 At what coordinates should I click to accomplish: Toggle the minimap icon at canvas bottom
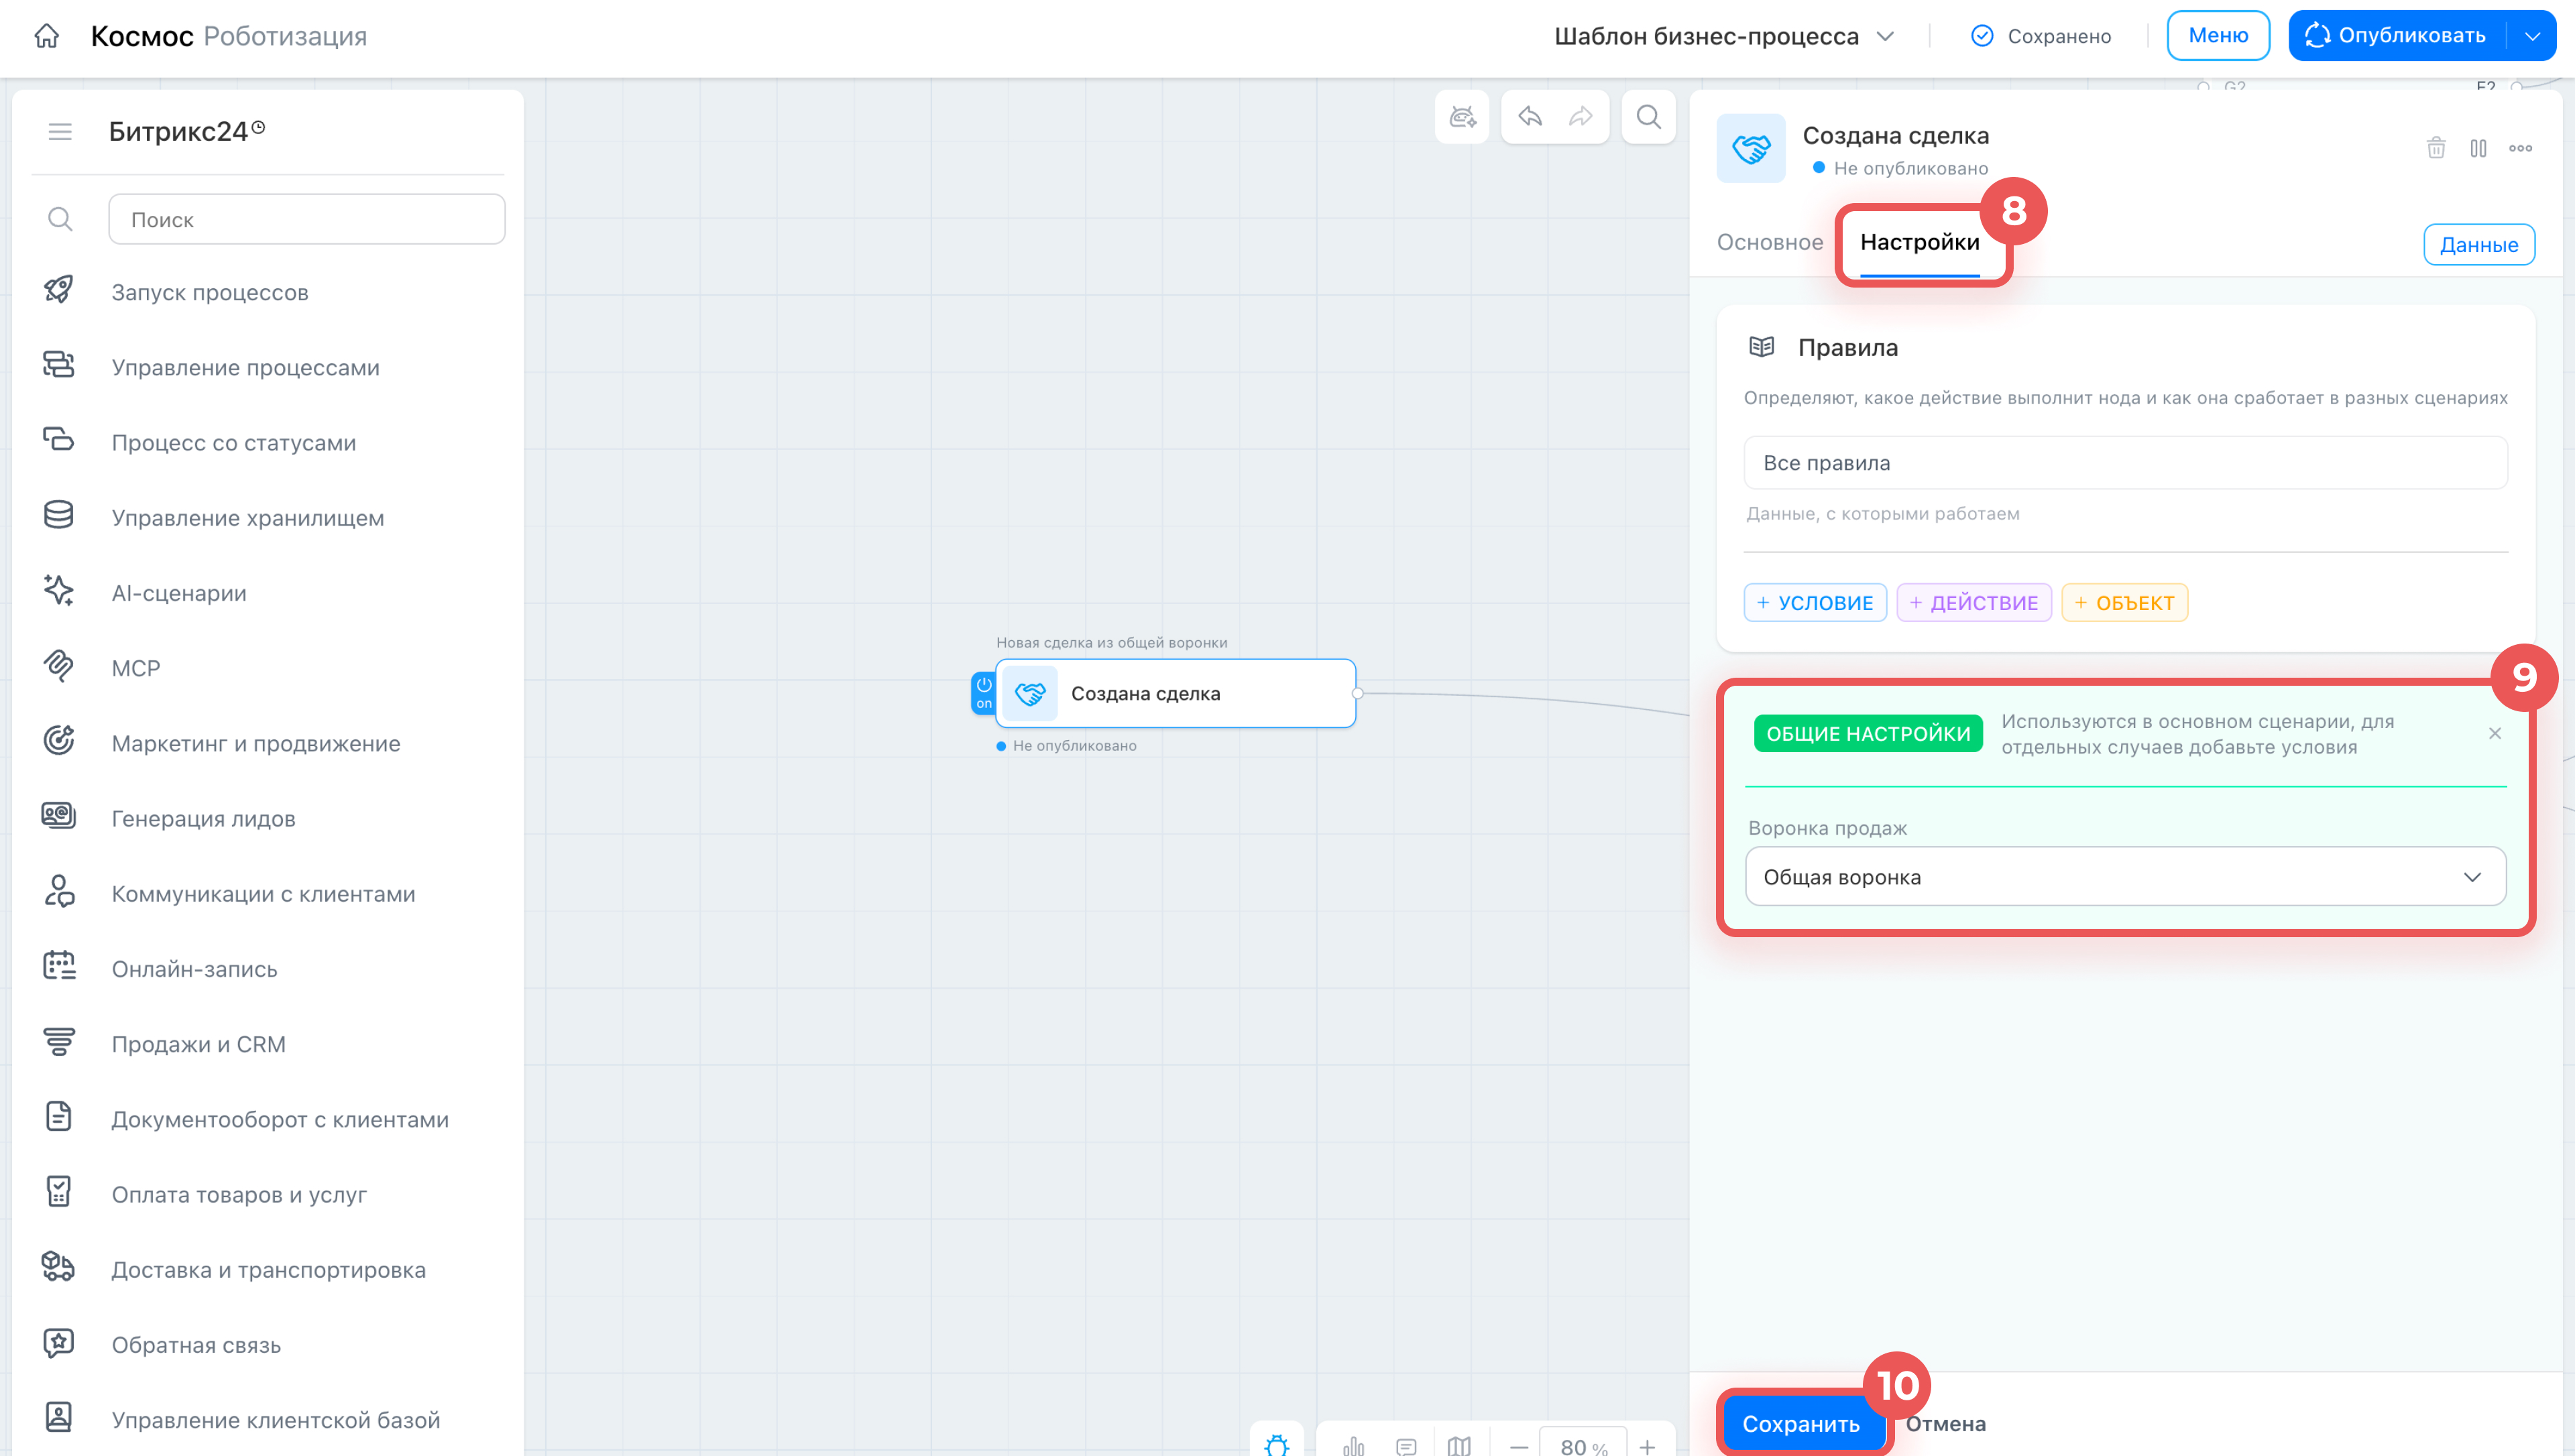tap(1459, 1445)
